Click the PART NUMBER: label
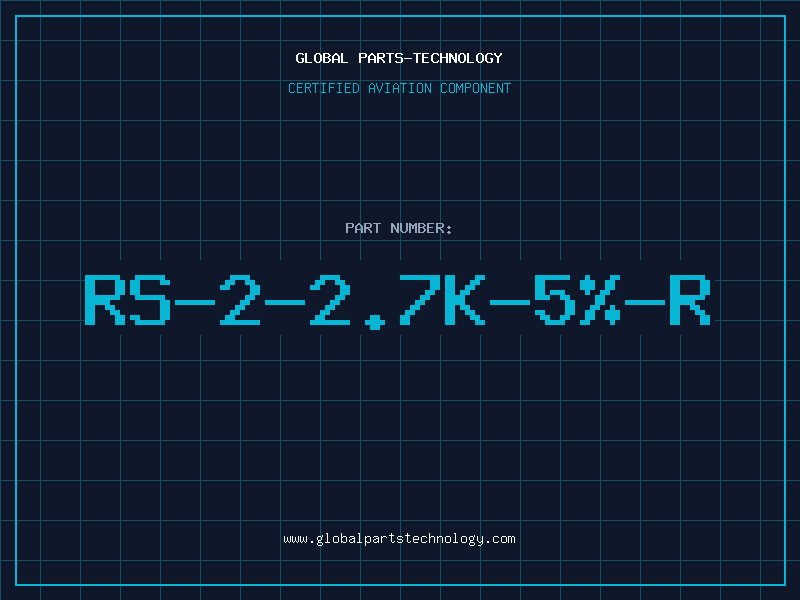The height and width of the screenshot is (600, 800). [x=399, y=228]
